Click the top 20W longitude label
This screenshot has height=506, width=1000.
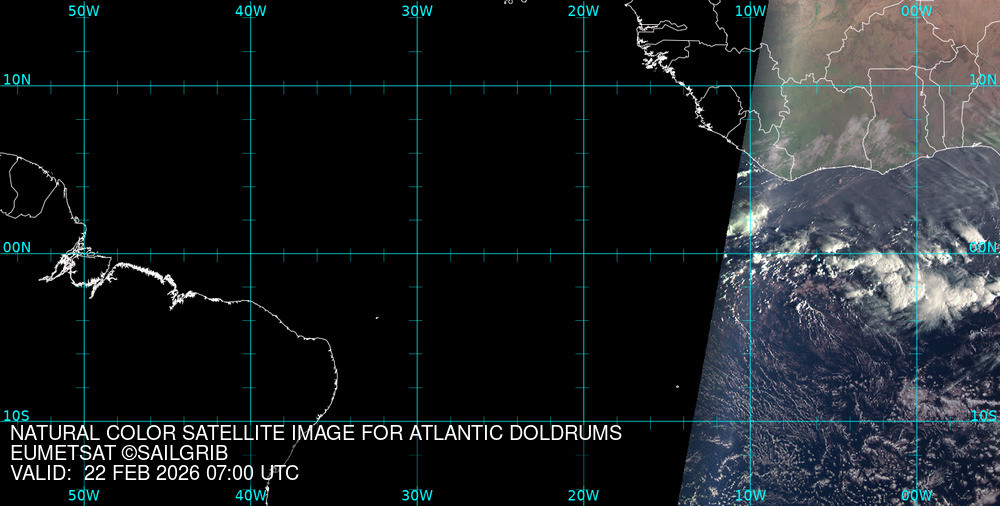tap(583, 11)
